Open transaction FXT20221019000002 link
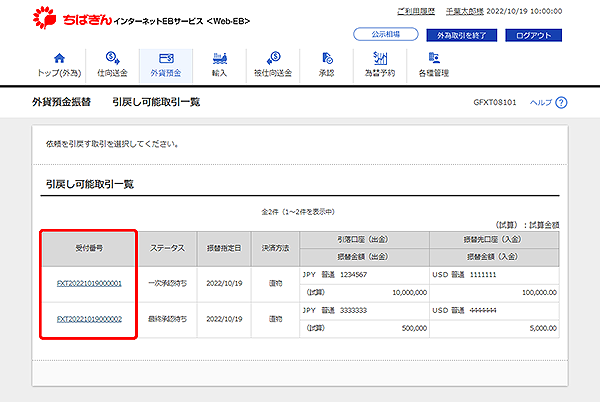The height and width of the screenshot is (402, 600). point(89,319)
